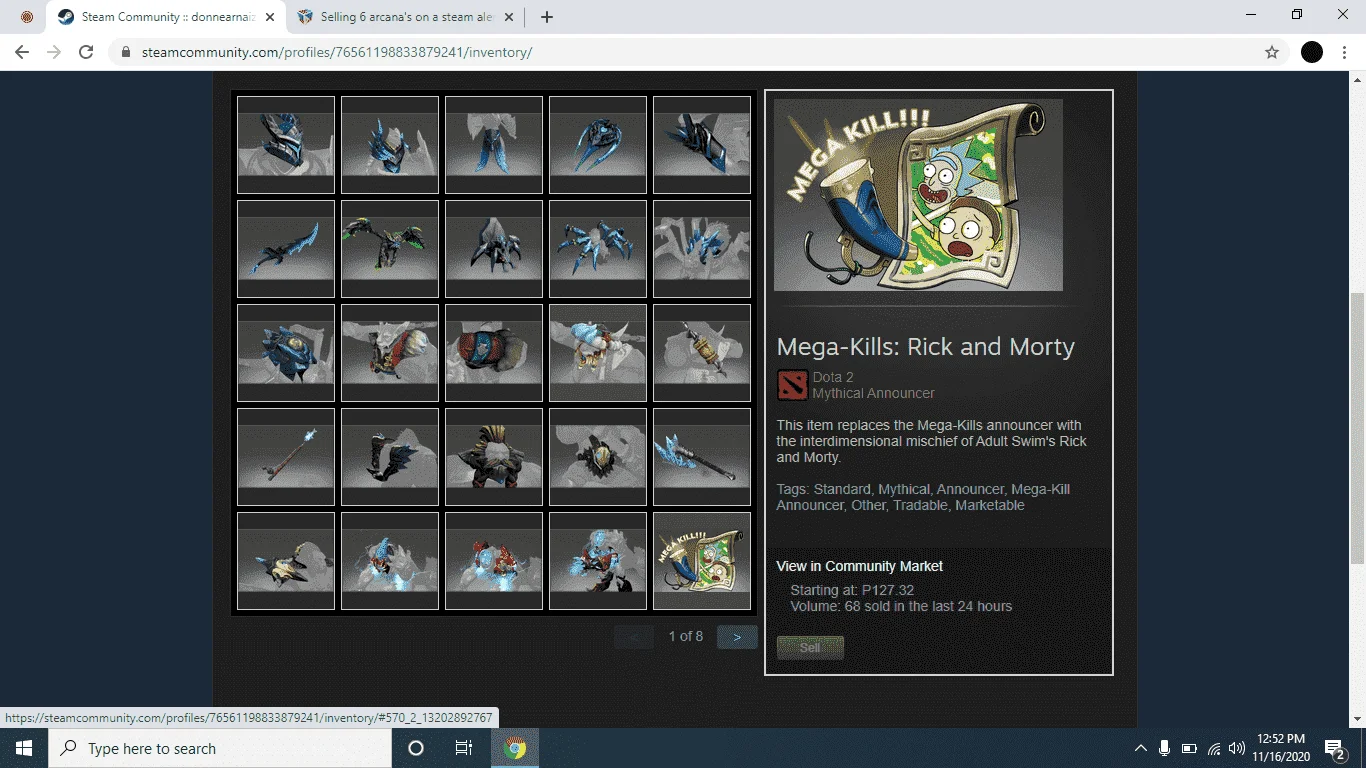
Task: Go back to the previous page in Chrome
Action: (x=22, y=52)
